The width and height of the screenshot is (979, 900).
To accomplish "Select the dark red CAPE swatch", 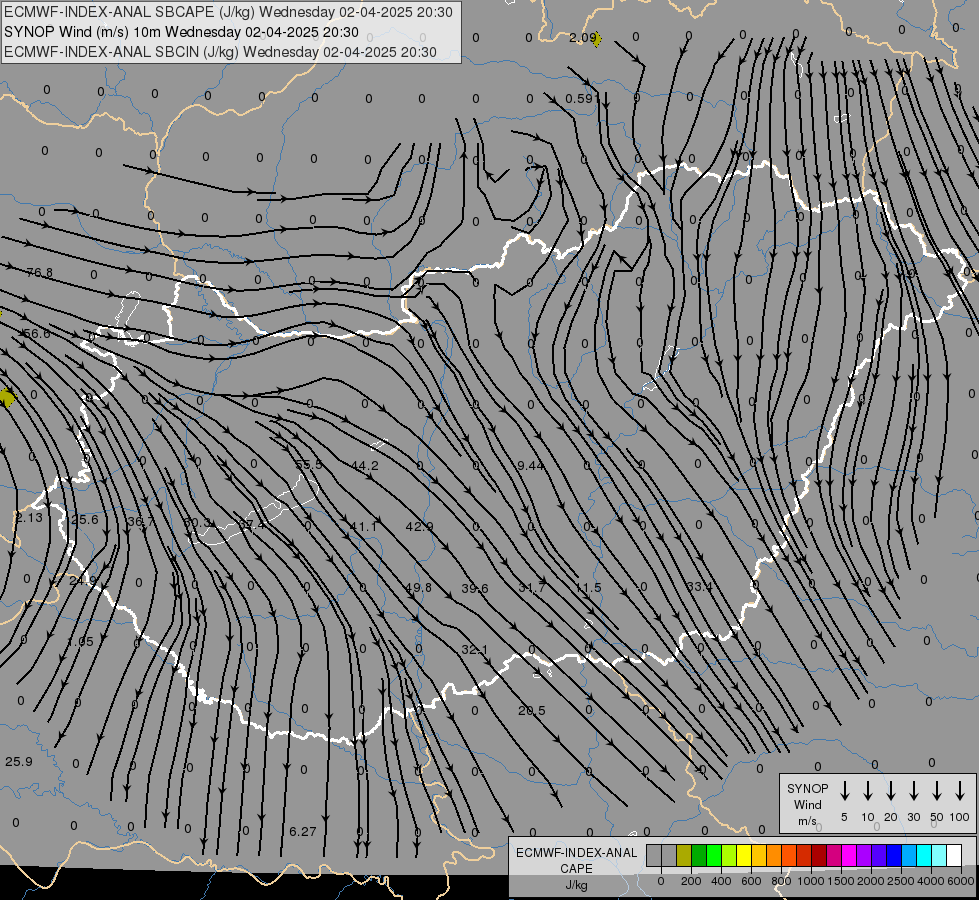I will click(819, 855).
